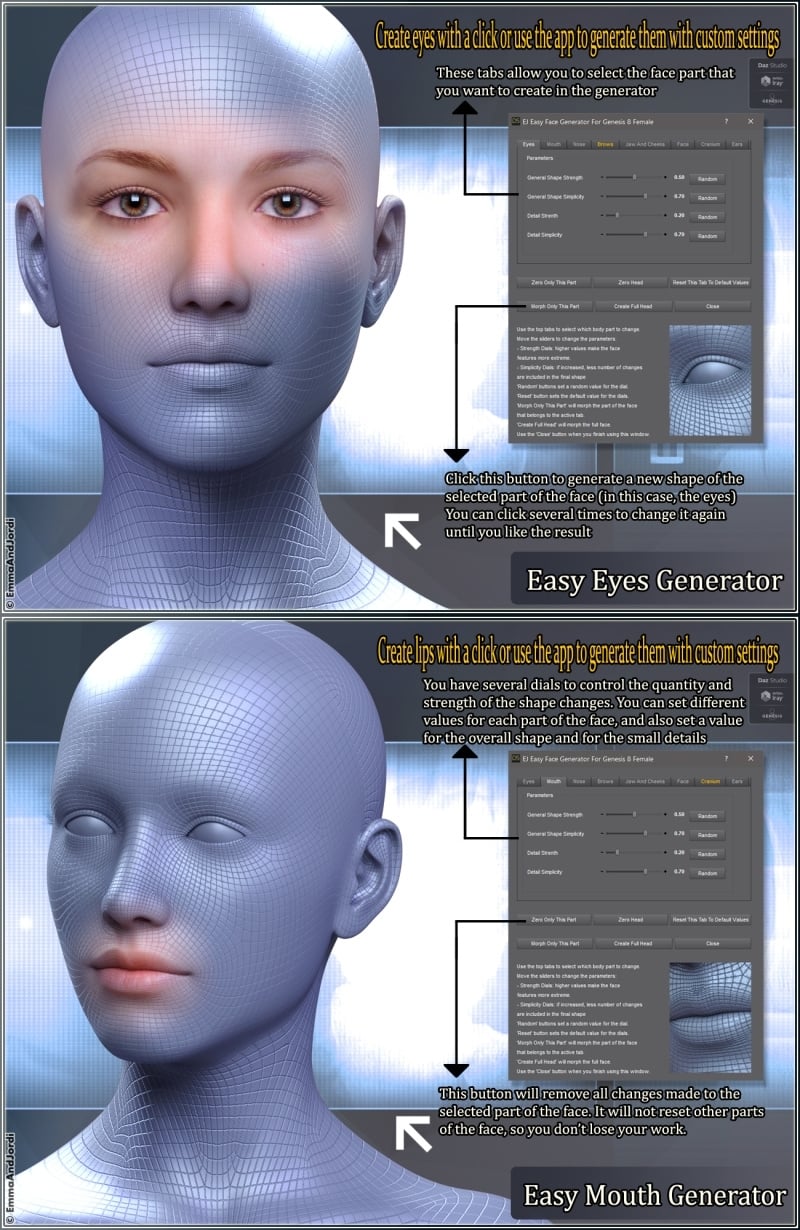Randomize General Shape Simplicity in the eye-preview dialog
Image resolution: width=800 pixels, height=1230 pixels.
pyautogui.click(x=707, y=197)
